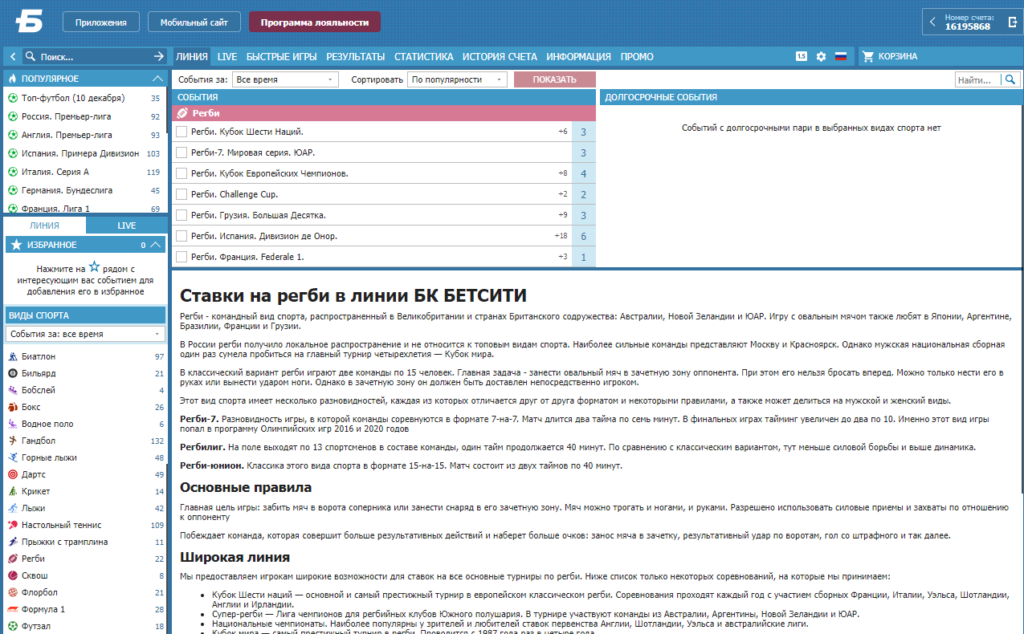Open РЕЗУЛЬТАТЫ menu item

pyautogui.click(x=355, y=57)
